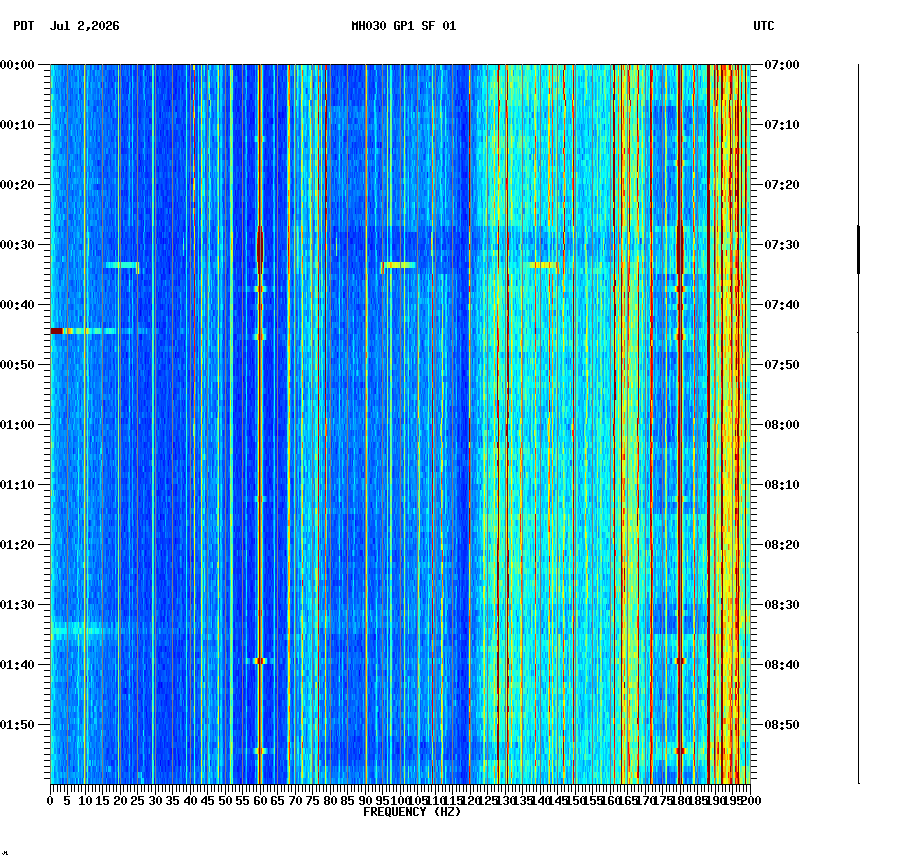Image resolution: width=902 pixels, height=864 pixels.
Task: Click the UTC timezone label
Action: 763,26
